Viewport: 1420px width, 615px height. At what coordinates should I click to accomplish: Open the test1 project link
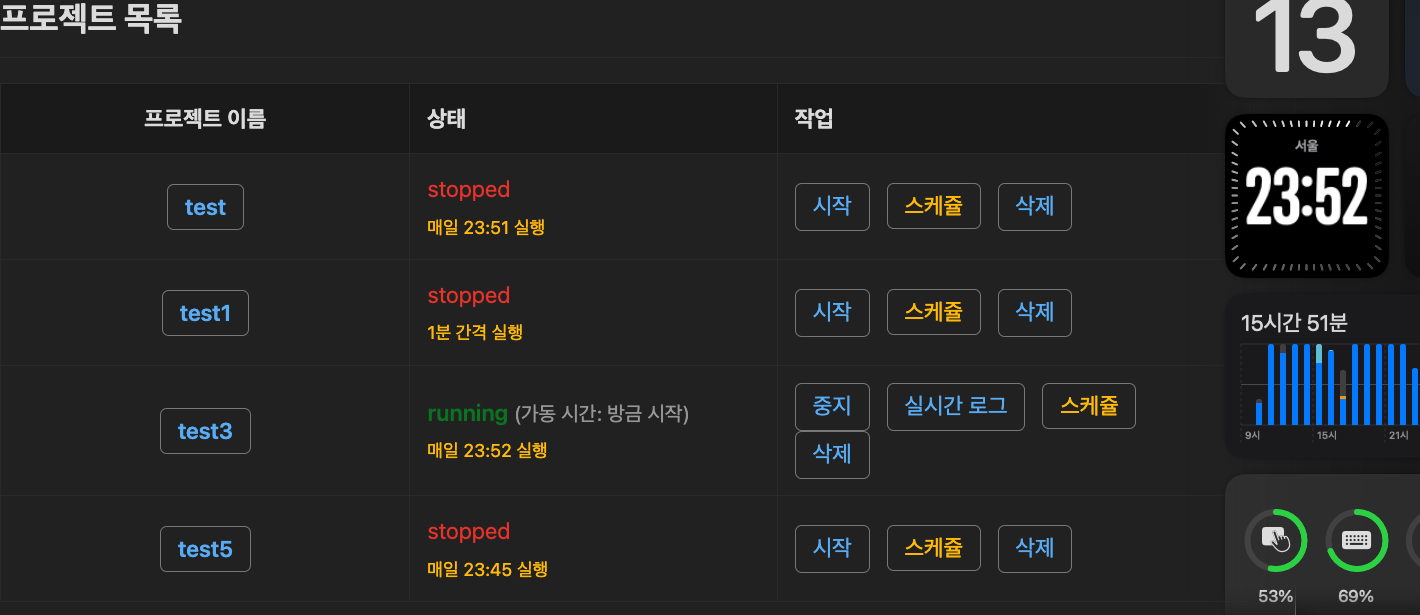pyautogui.click(x=205, y=313)
